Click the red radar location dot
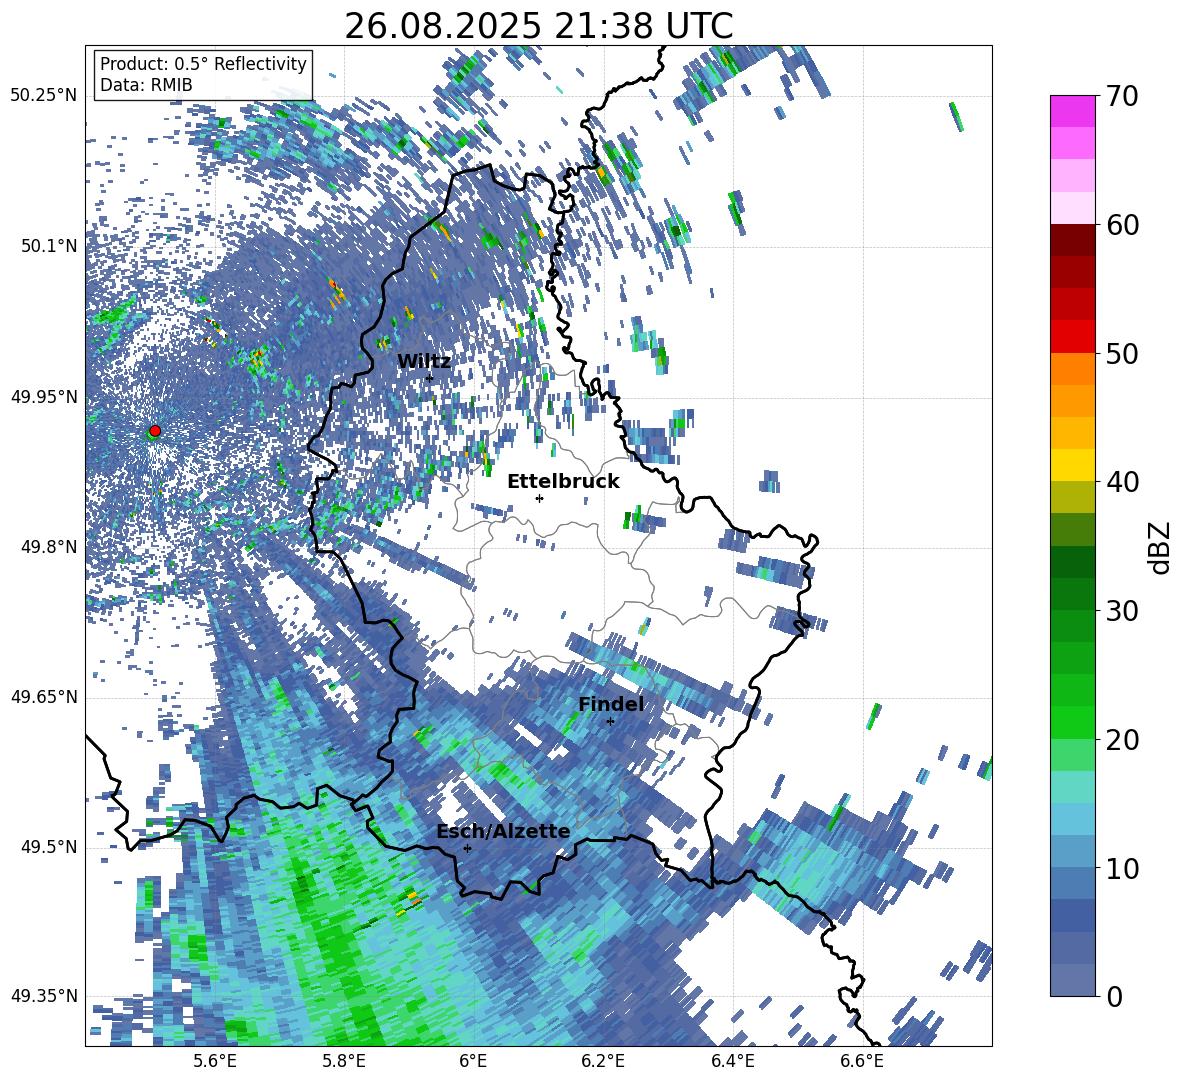 click(x=155, y=431)
